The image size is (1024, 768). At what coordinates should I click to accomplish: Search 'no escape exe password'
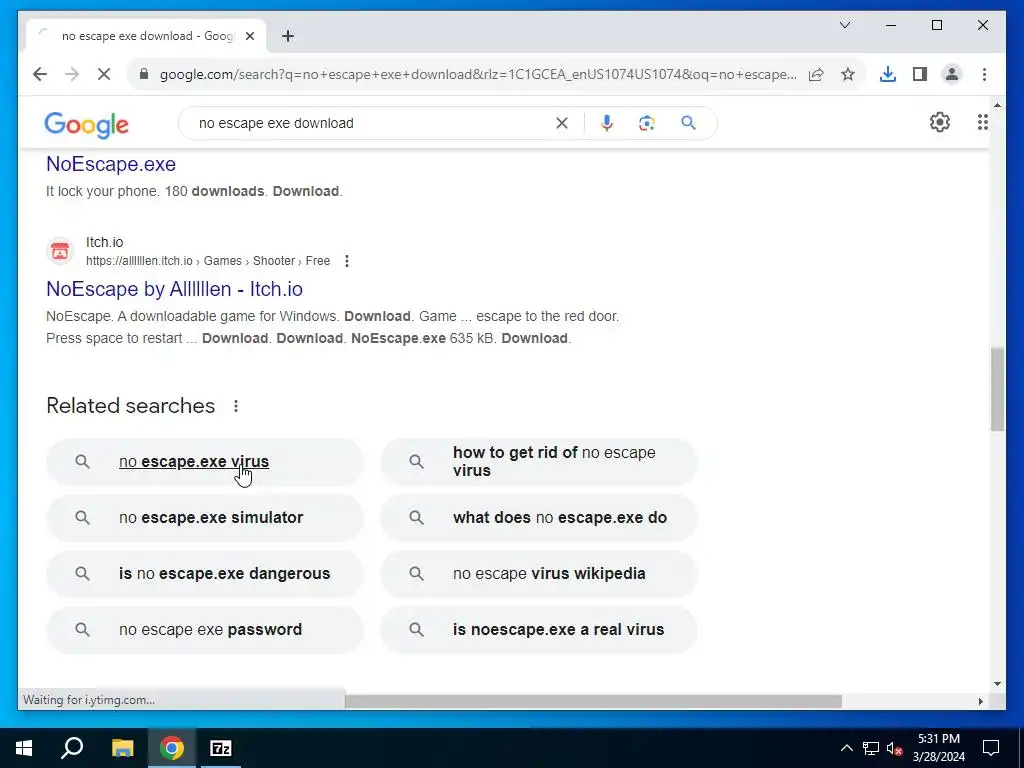(204, 630)
